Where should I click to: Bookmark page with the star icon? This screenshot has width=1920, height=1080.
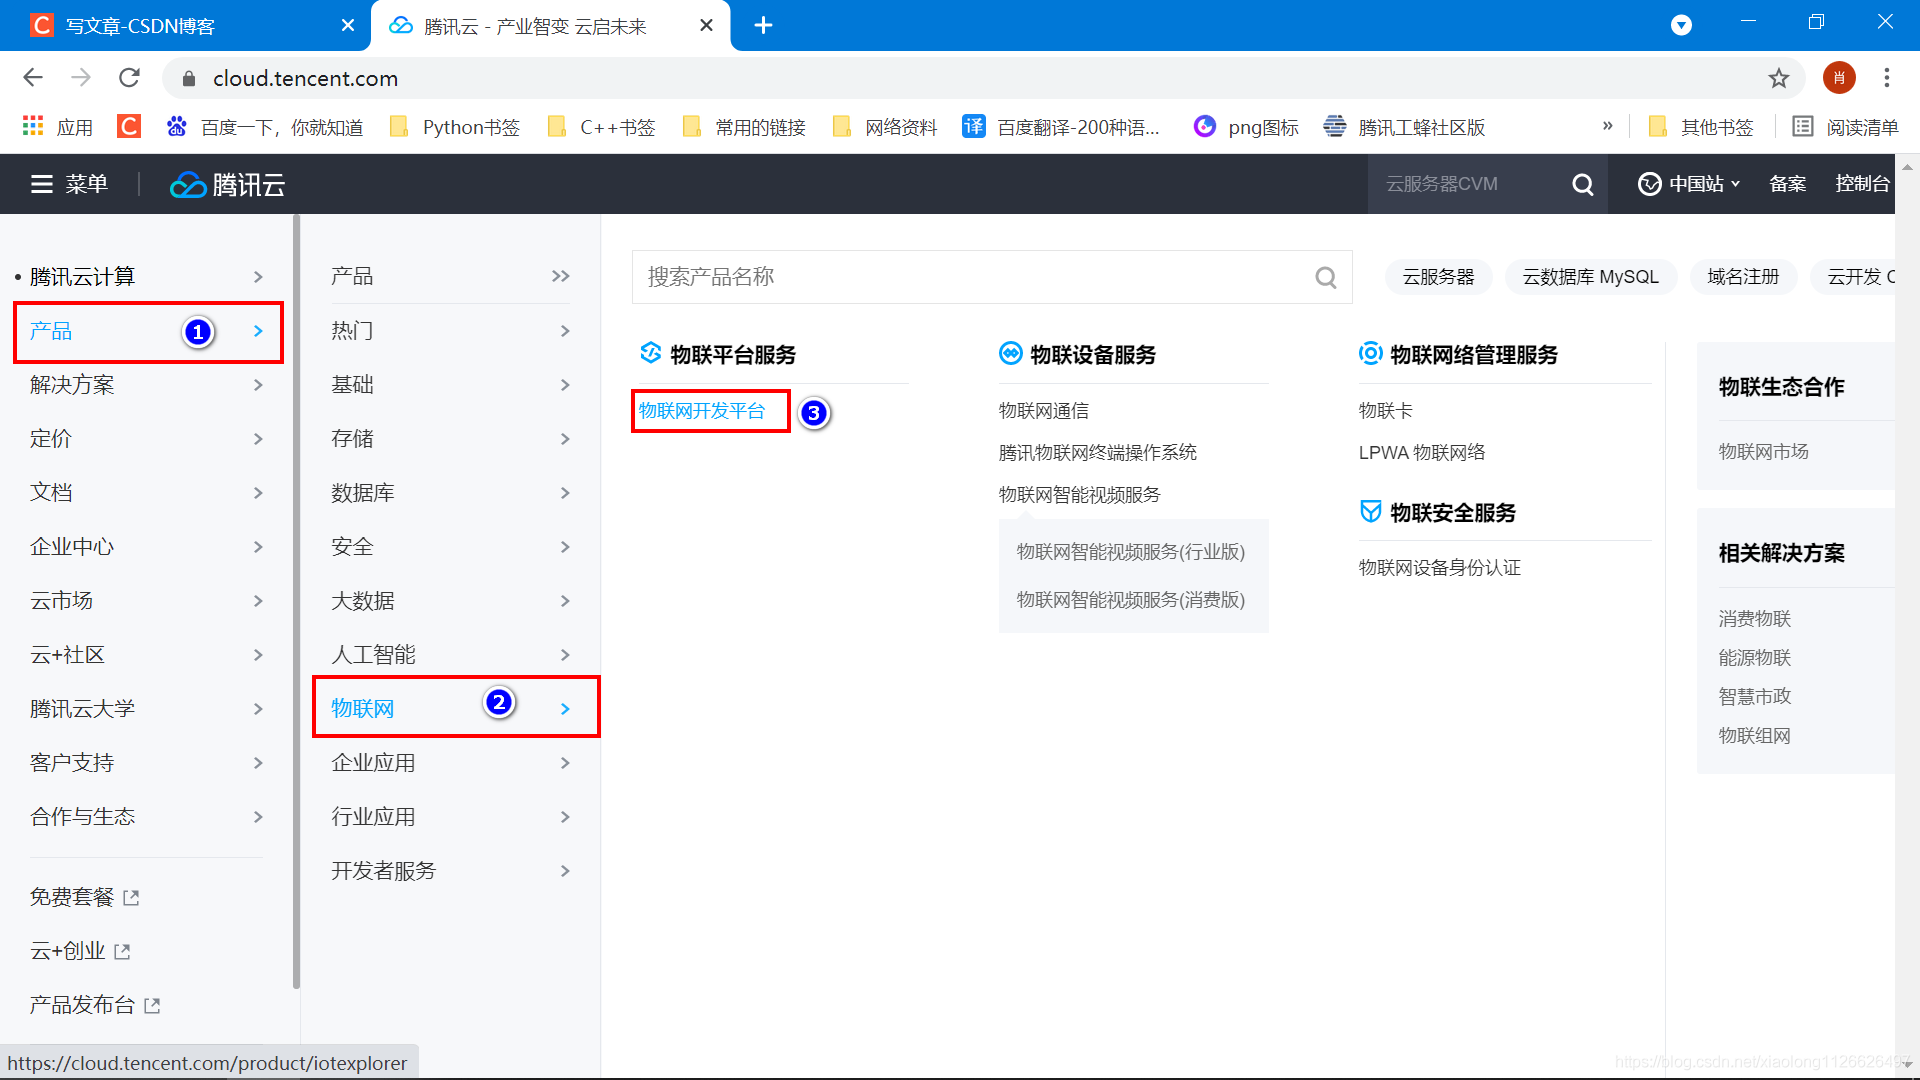click(x=1778, y=78)
